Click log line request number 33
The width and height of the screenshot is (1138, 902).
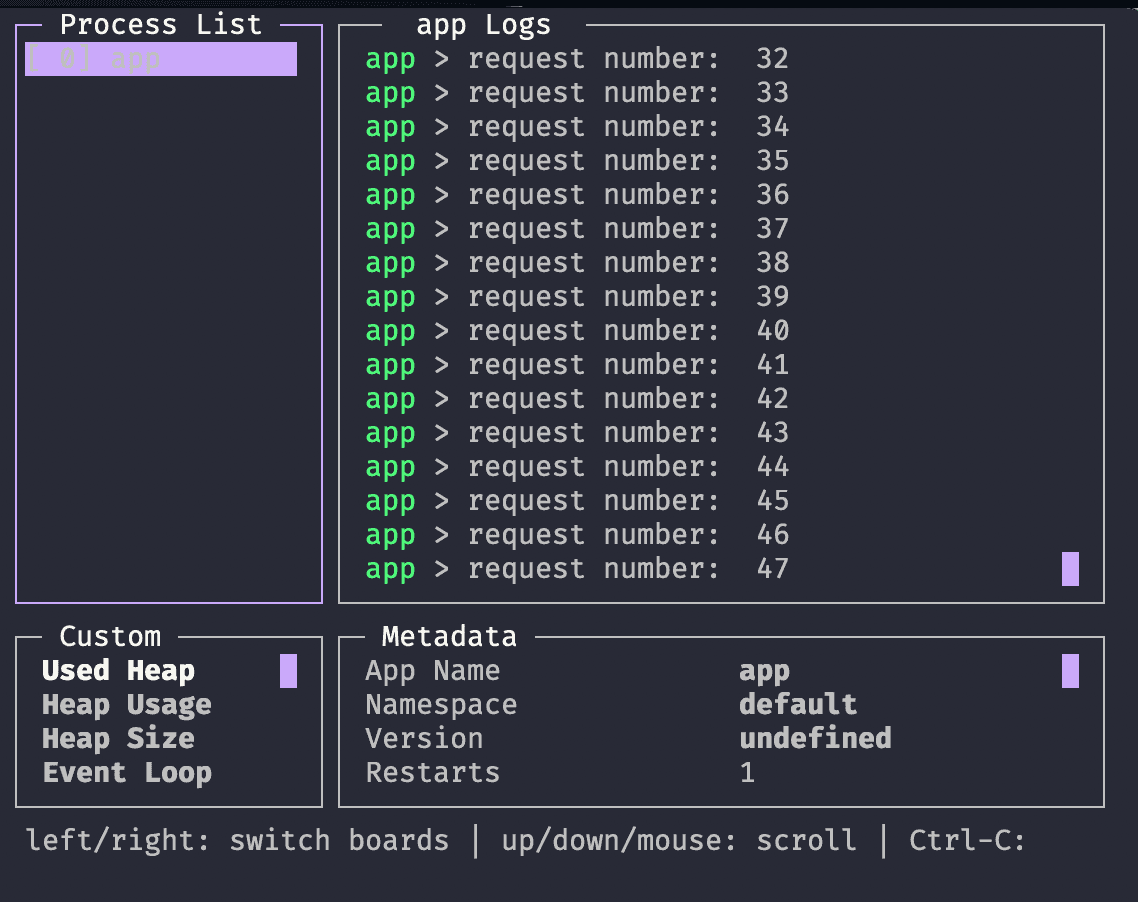(x=577, y=93)
